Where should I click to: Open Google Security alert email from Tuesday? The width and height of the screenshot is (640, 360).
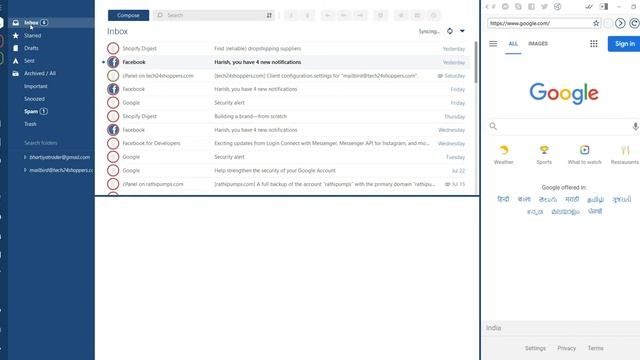pos(286,157)
